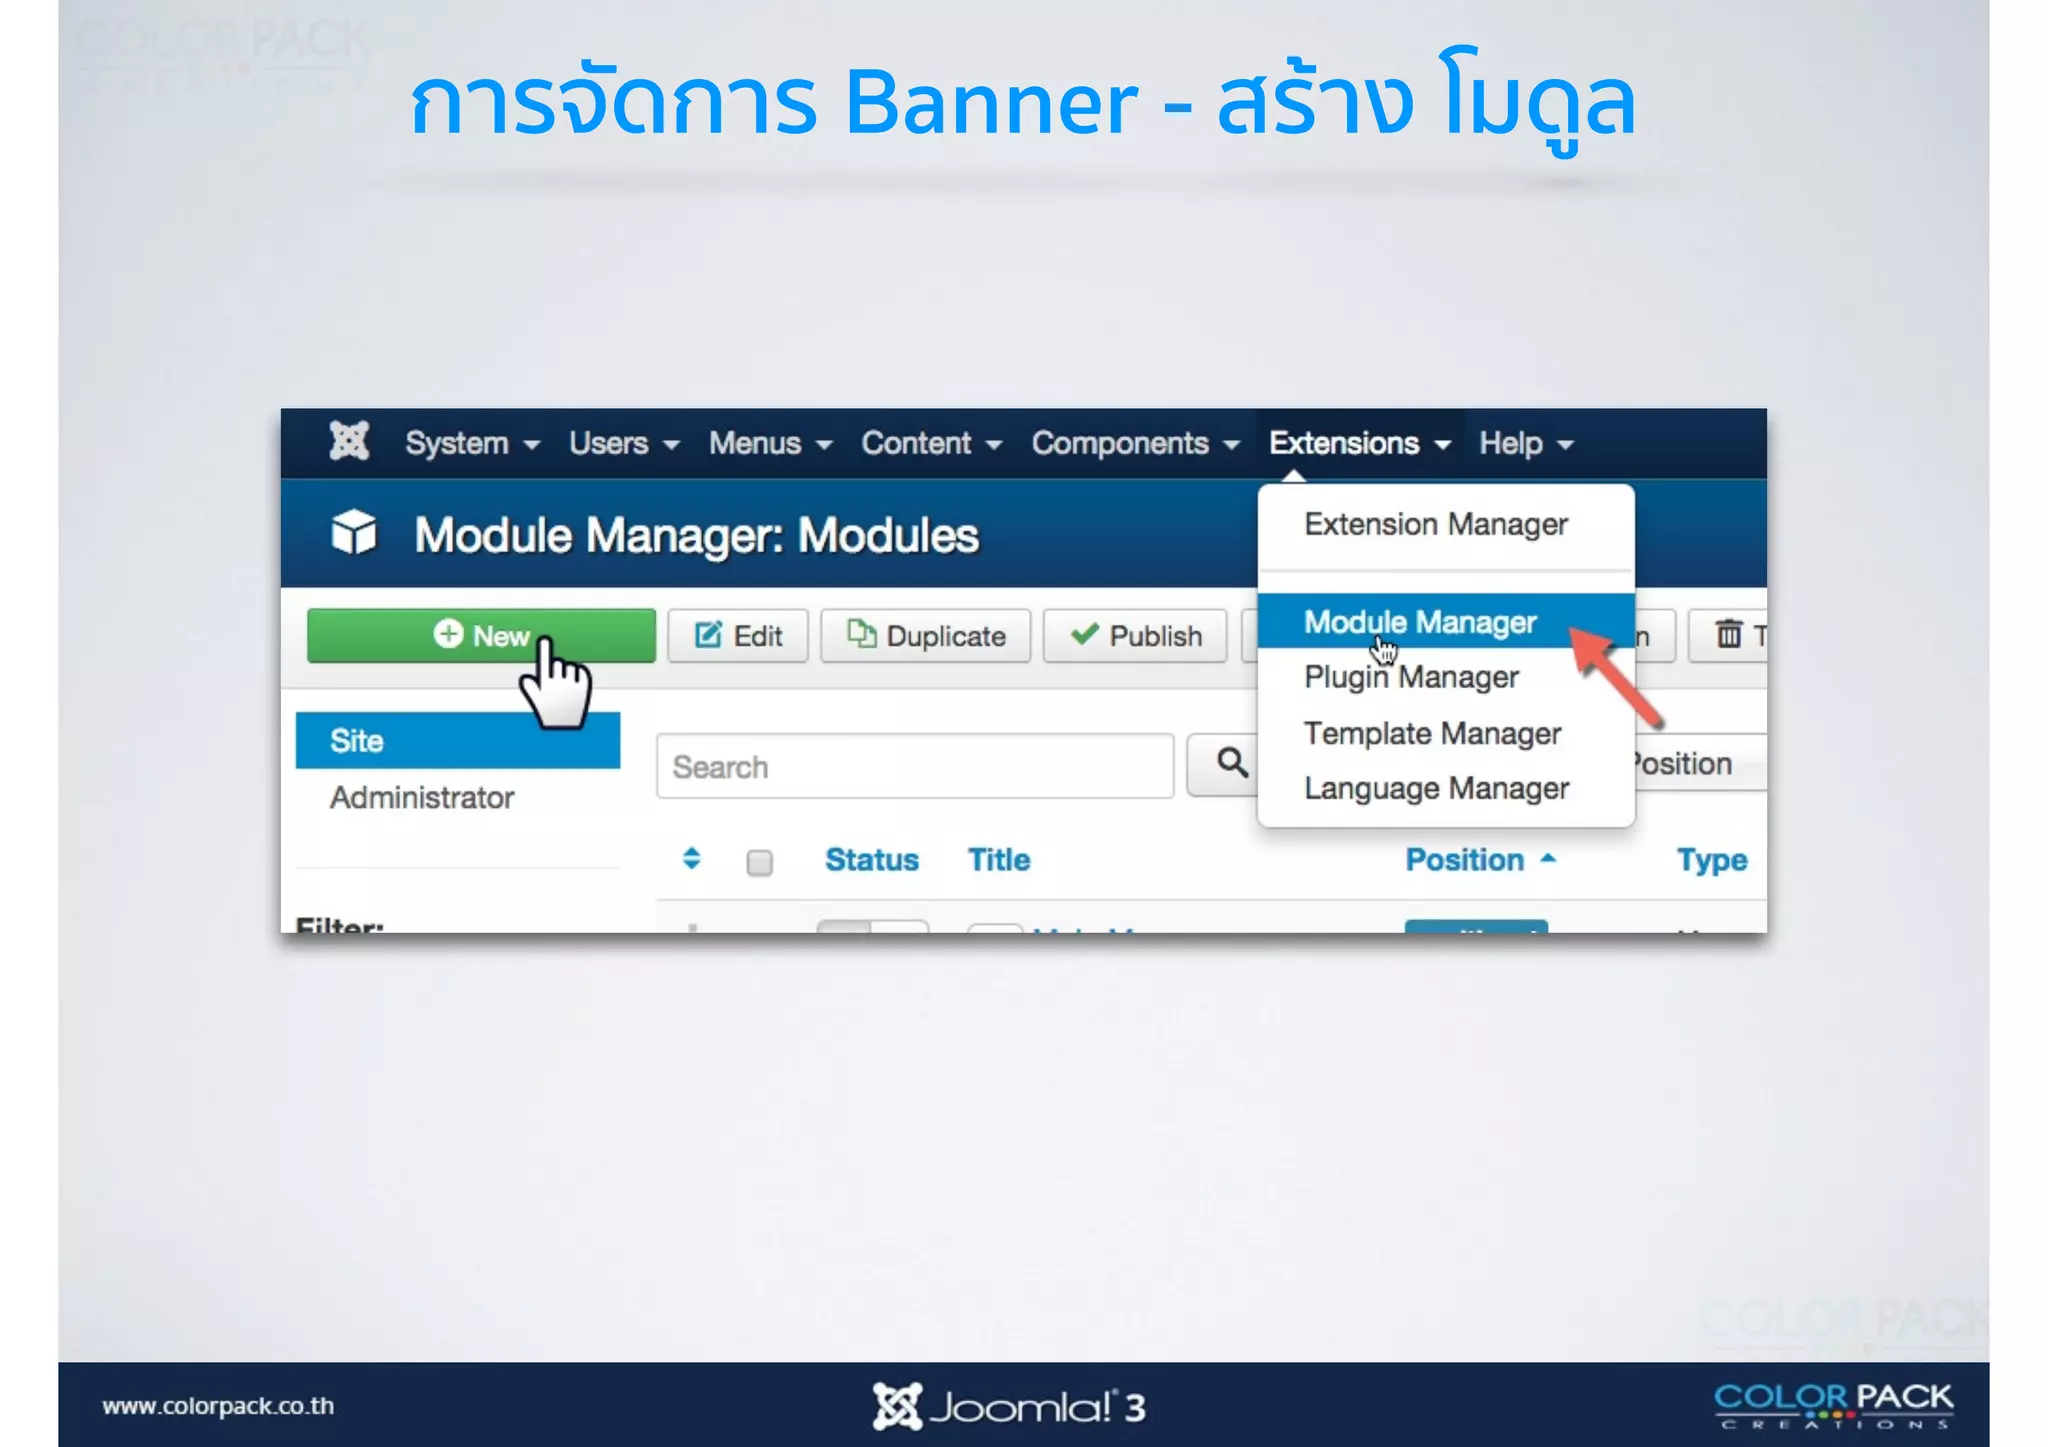The image size is (2048, 1447).
Task: Click the Menus caret arrow
Action: click(824, 445)
